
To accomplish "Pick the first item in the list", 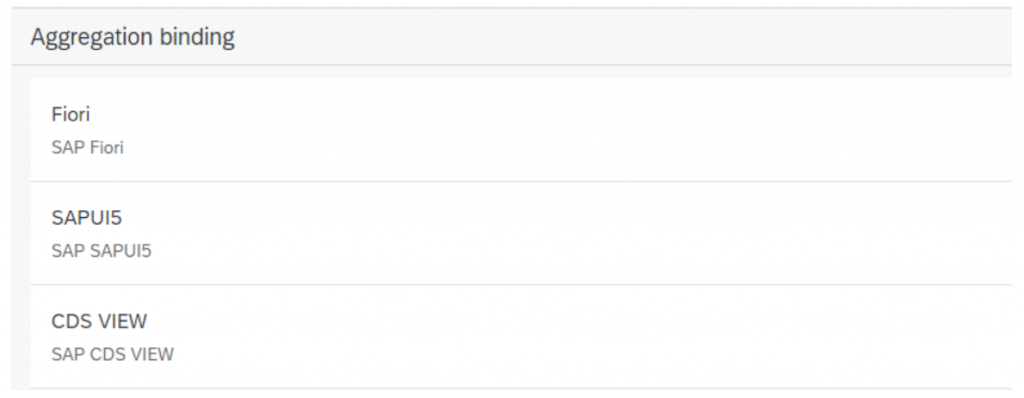I will coord(520,130).
